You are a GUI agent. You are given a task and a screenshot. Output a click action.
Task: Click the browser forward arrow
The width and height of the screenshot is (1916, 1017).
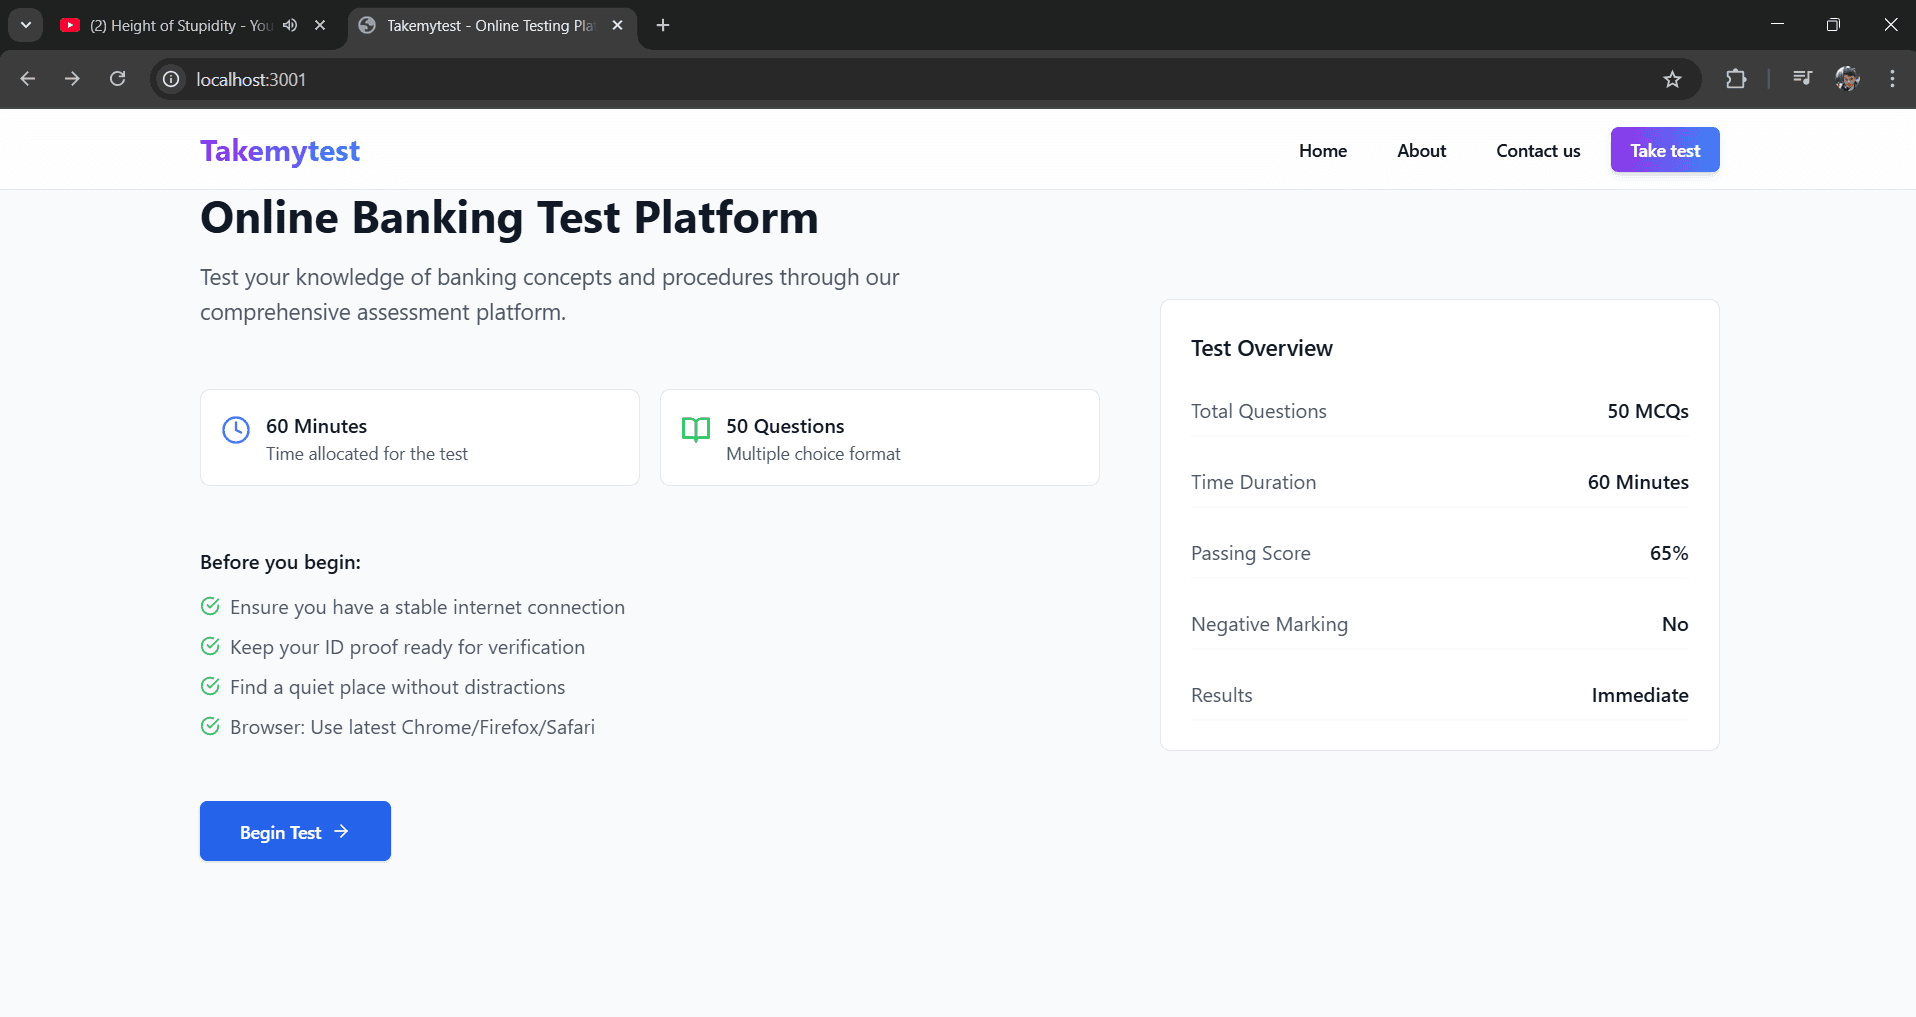coord(72,79)
